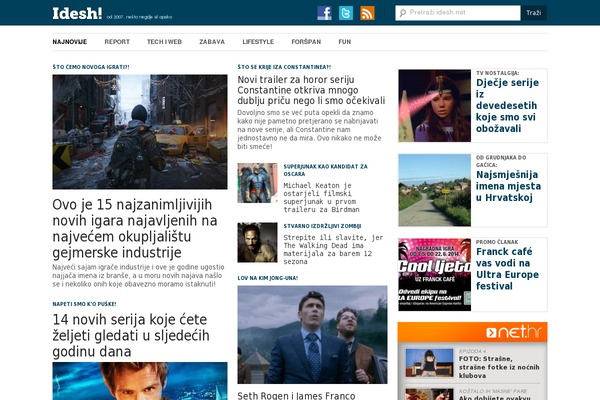Image resolution: width=600 pixels, height=400 pixels.
Task: Open 'Franck café vas vodi na Ultra Europe' link
Action: tap(507, 269)
